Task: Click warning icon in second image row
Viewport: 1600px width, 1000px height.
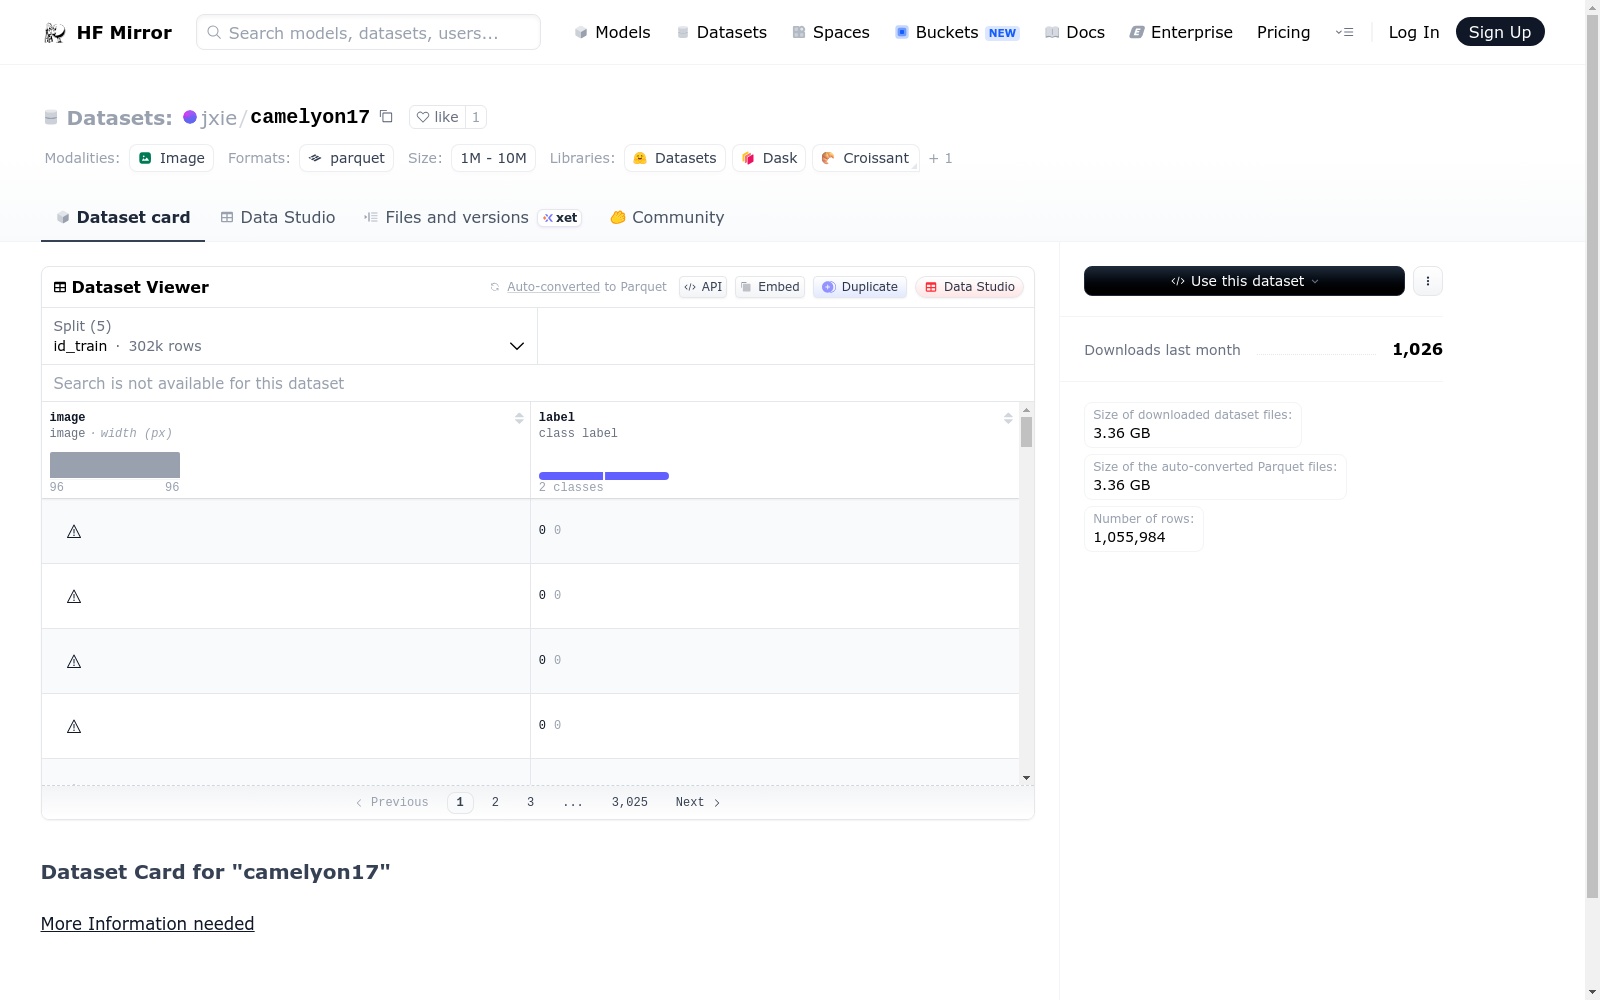Action: (74, 597)
